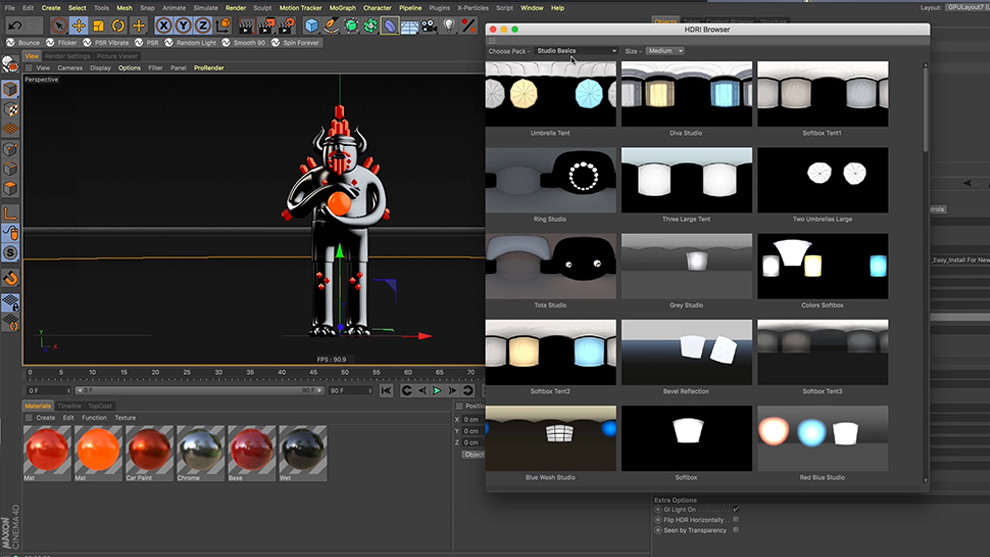990x557 pixels.
Task: Toggle the Enable Snap S icon
Action: click(10, 253)
